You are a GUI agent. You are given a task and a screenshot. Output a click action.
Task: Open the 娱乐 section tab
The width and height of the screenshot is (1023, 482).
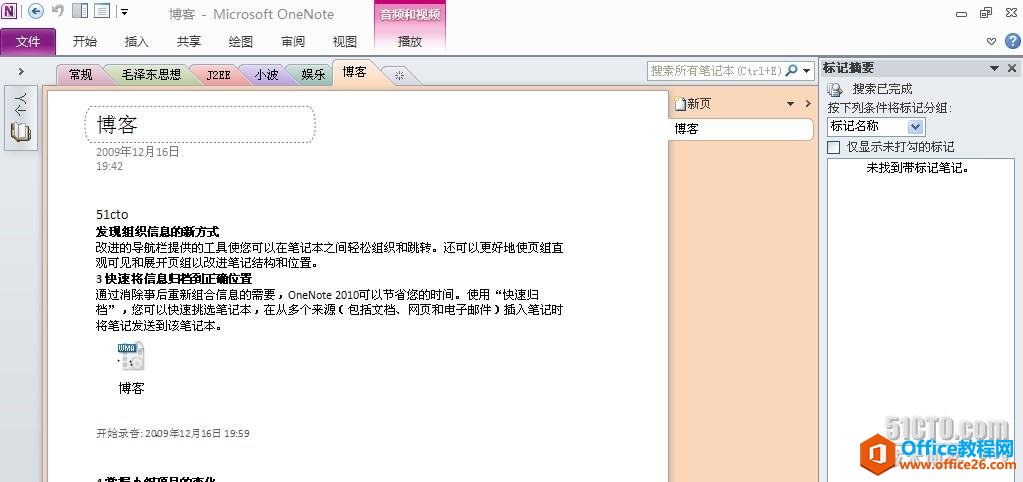click(313, 75)
